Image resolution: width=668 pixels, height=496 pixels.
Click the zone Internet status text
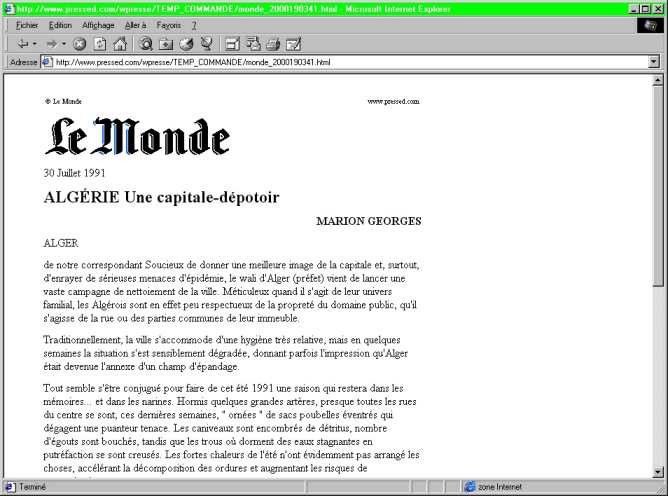tap(500, 487)
